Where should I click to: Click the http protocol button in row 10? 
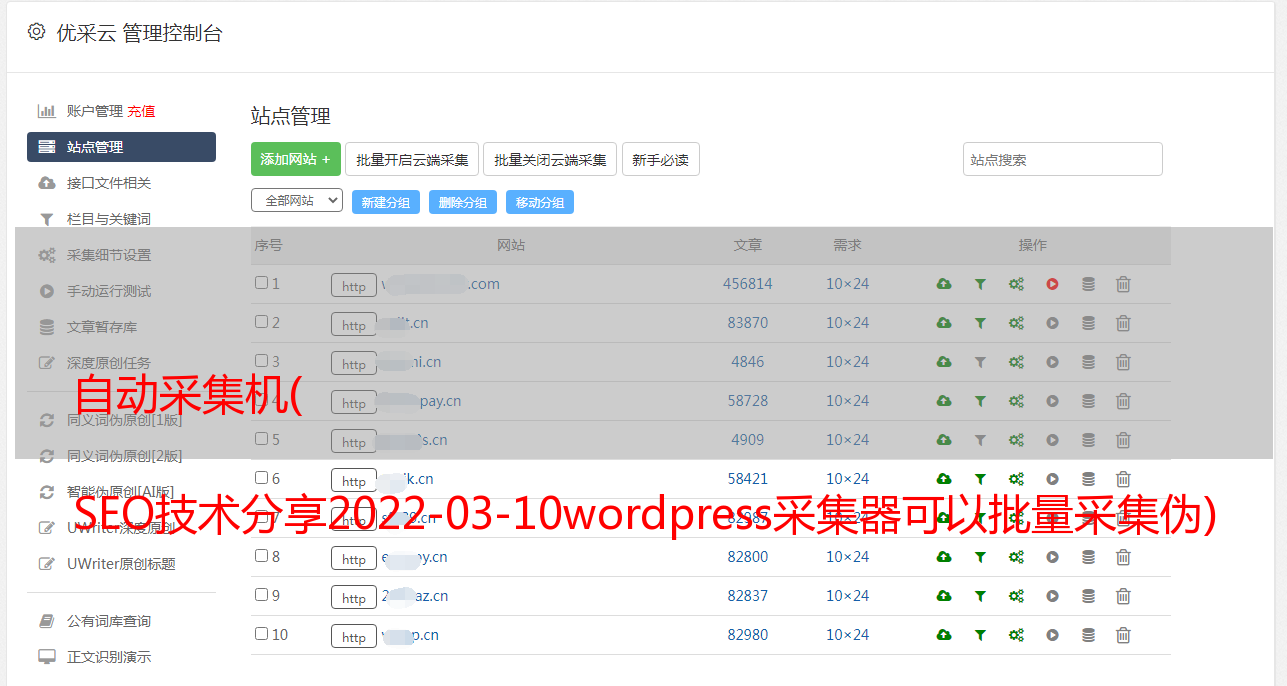tap(354, 637)
